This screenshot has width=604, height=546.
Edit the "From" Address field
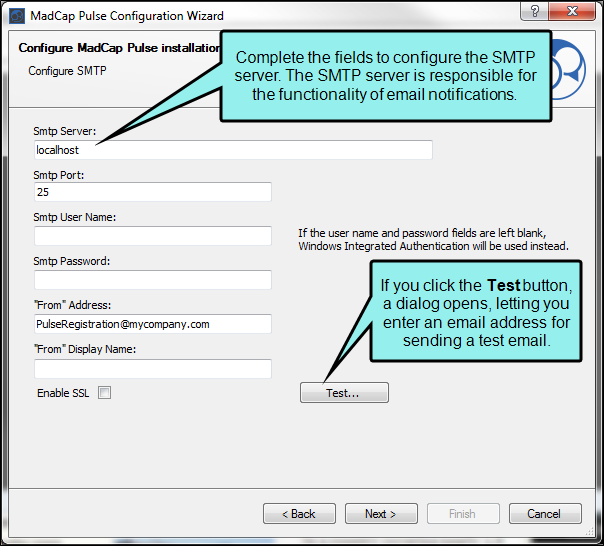pos(153,324)
